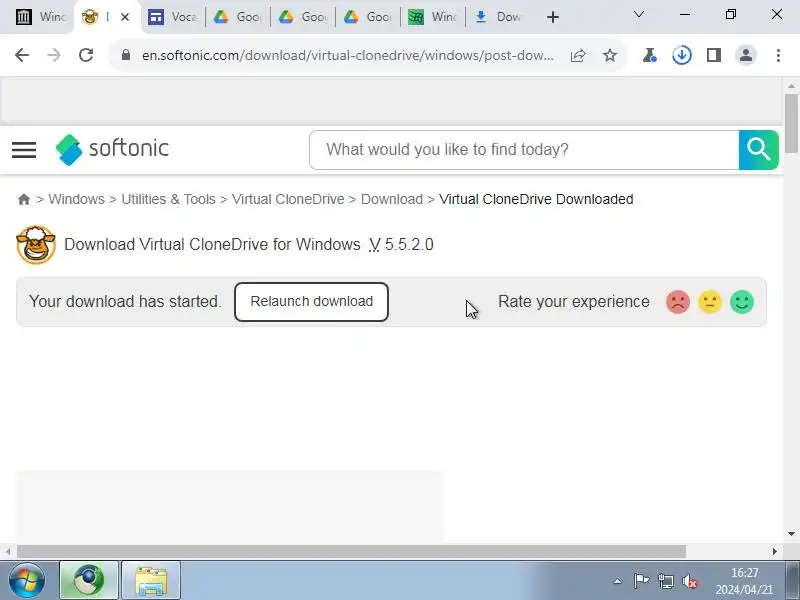Expand the tab search chevron
The image size is (800, 600).
click(x=639, y=14)
